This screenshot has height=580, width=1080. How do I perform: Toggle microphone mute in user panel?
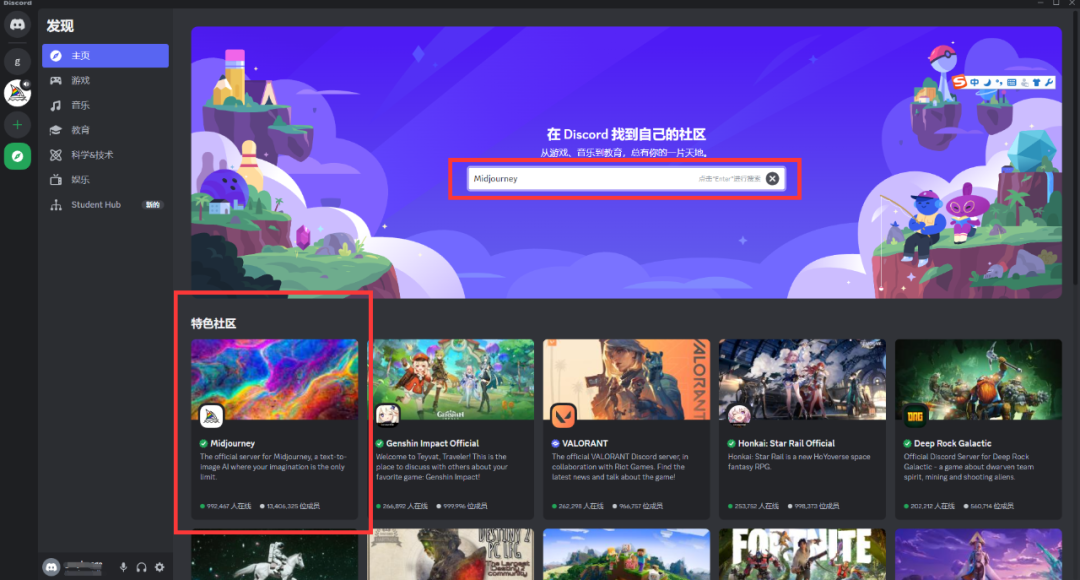tap(123, 567)
